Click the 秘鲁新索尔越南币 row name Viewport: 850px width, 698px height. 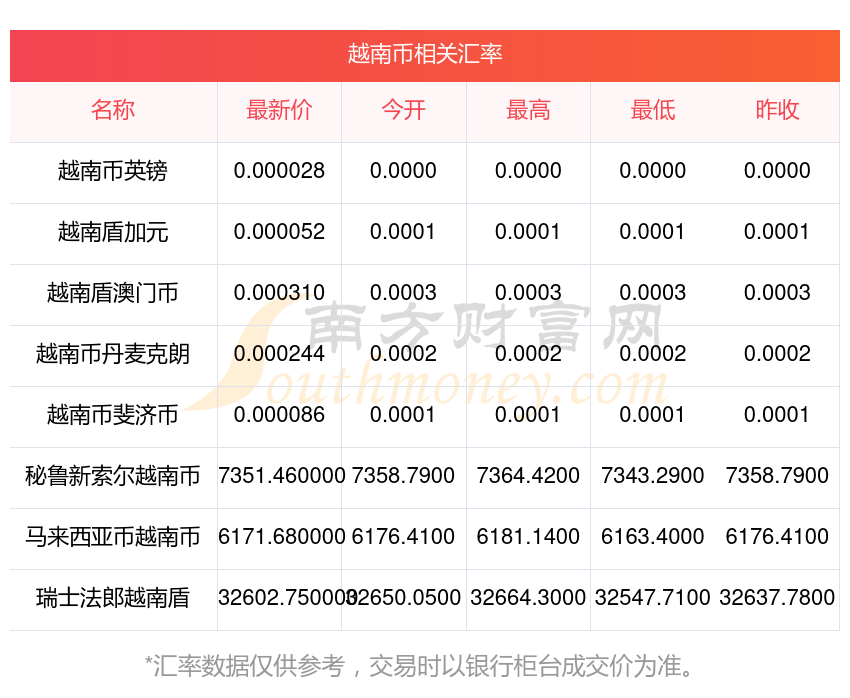(x=113, y=476)
